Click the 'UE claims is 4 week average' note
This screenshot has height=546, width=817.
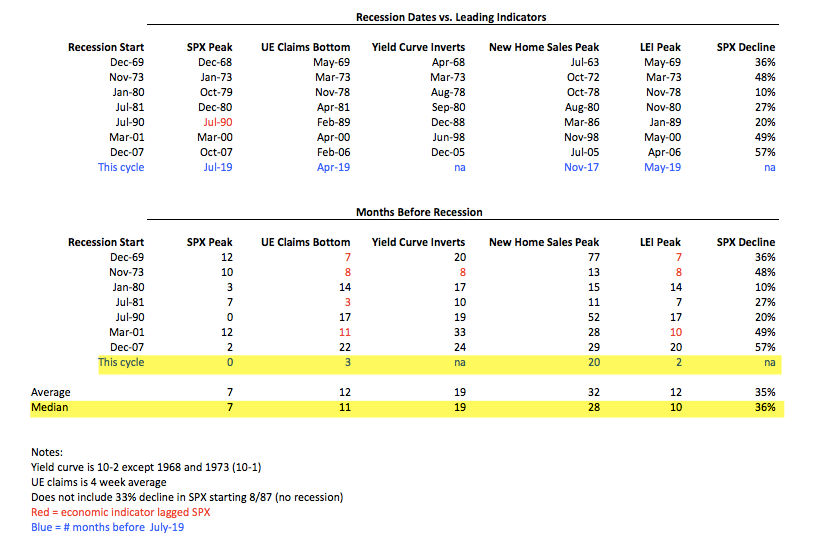coord(98,482)
